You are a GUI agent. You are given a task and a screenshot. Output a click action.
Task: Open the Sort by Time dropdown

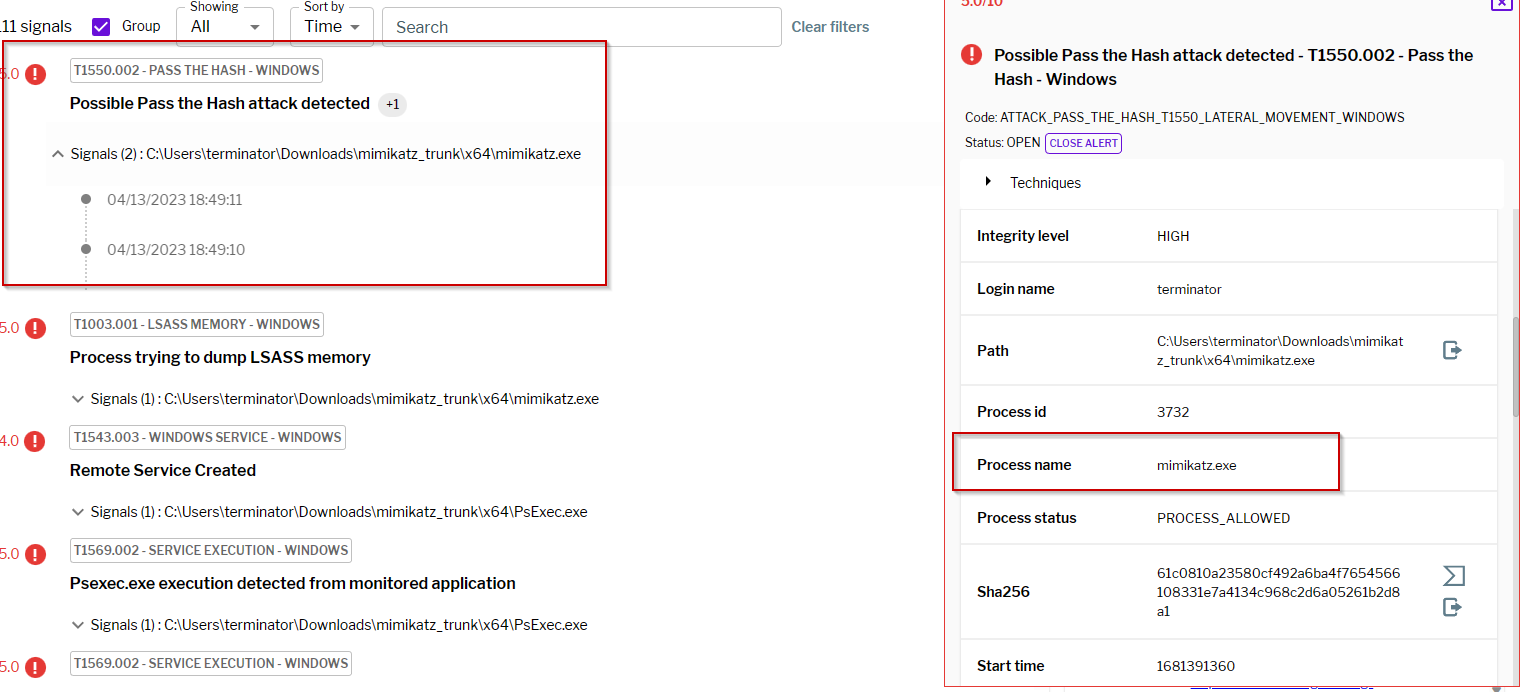[x=332, y=27]
